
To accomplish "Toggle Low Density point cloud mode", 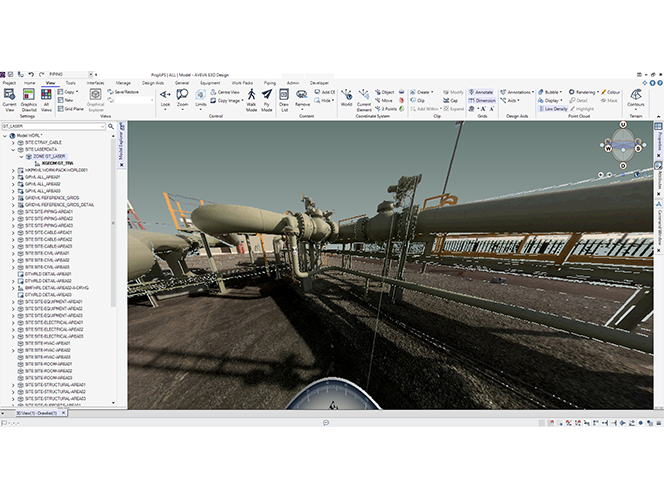I will pos(553,109).
